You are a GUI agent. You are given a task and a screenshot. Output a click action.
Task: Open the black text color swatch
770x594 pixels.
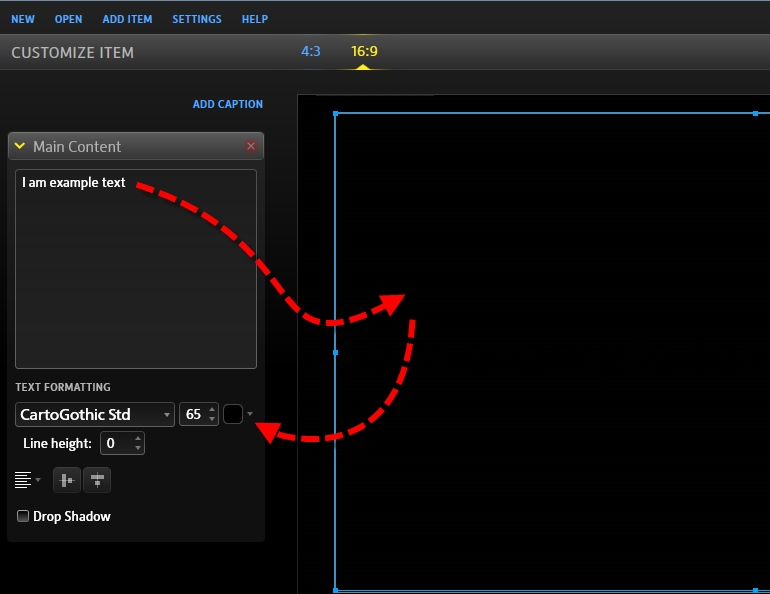pos(233,414)
